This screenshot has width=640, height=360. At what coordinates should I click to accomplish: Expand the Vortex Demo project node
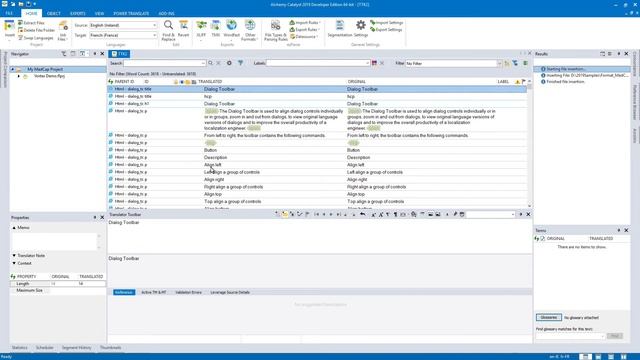(x=18, y=76)
